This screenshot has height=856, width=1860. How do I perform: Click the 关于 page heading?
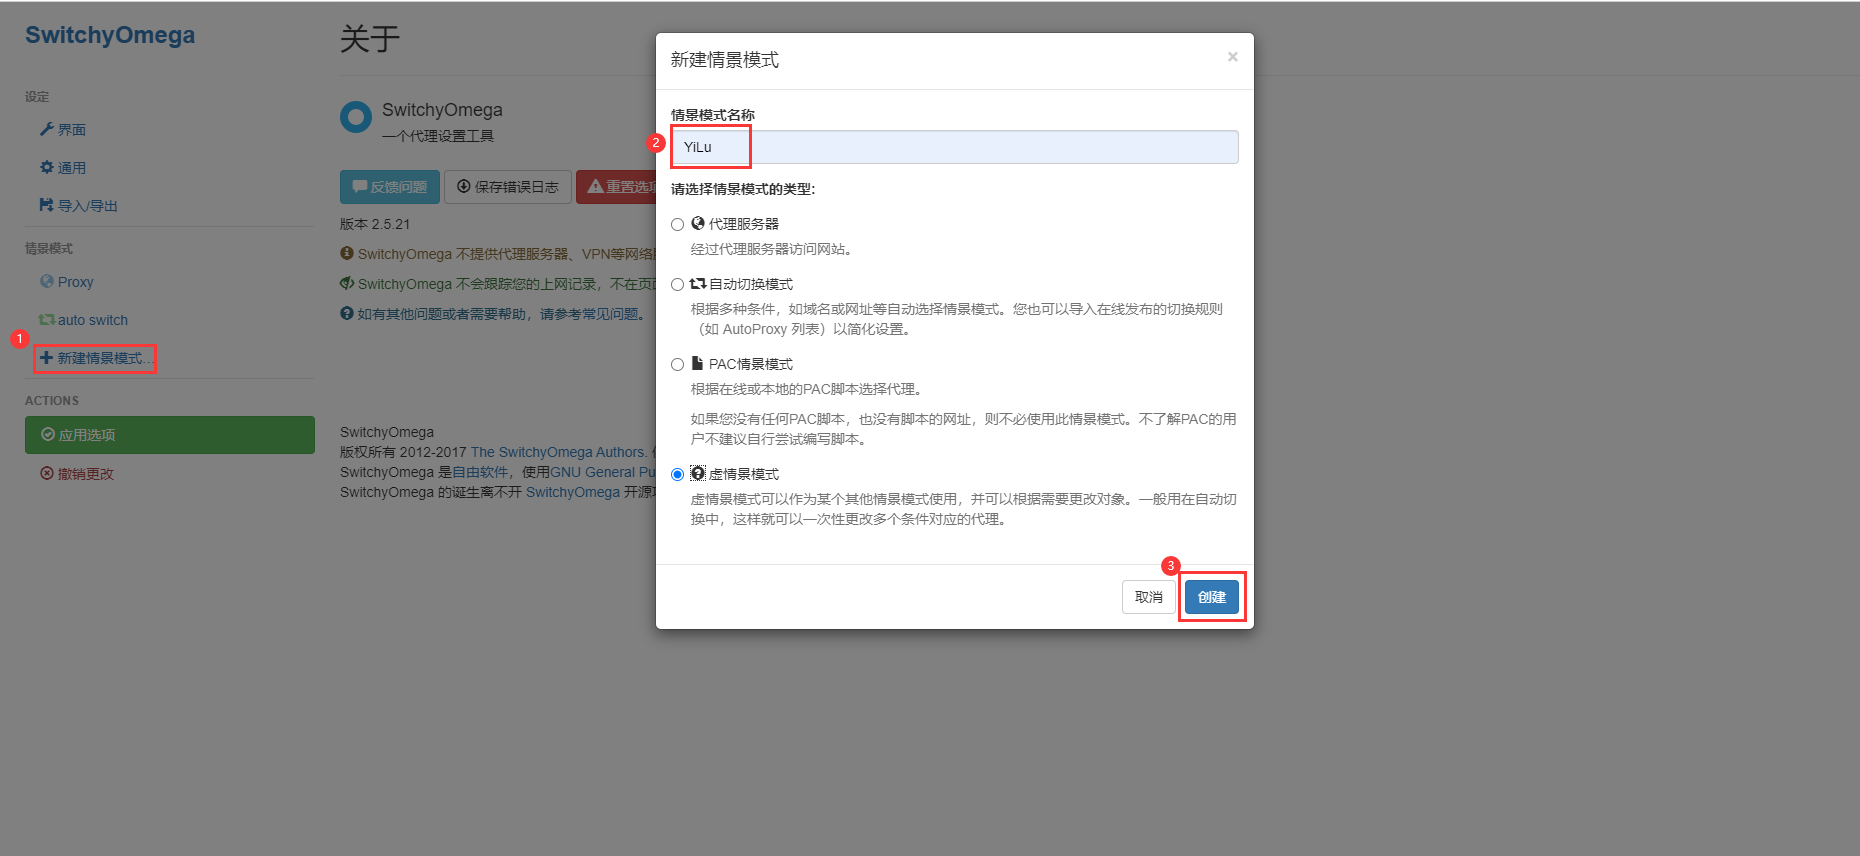point(370,39)
